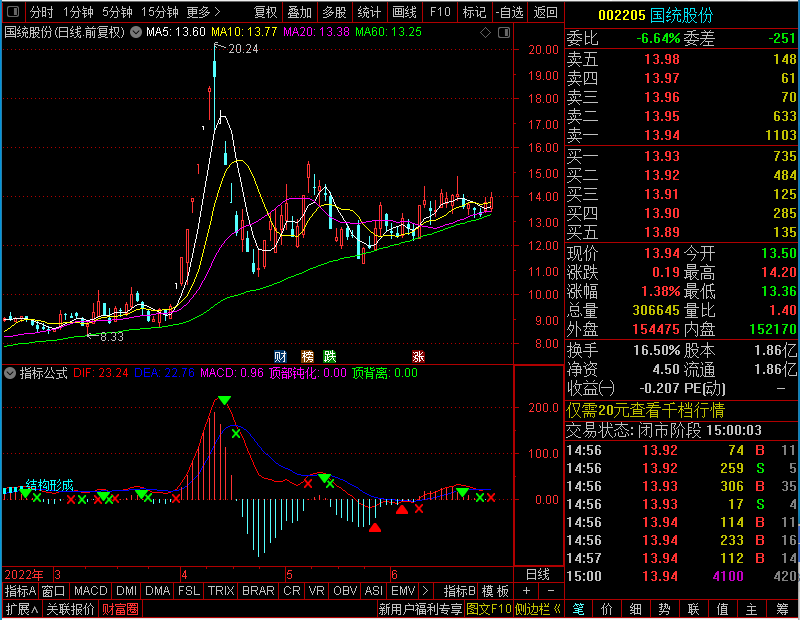Zoom in chart with plus button
The height and width of the screenshot is (620, 800).
pos(527,591)
